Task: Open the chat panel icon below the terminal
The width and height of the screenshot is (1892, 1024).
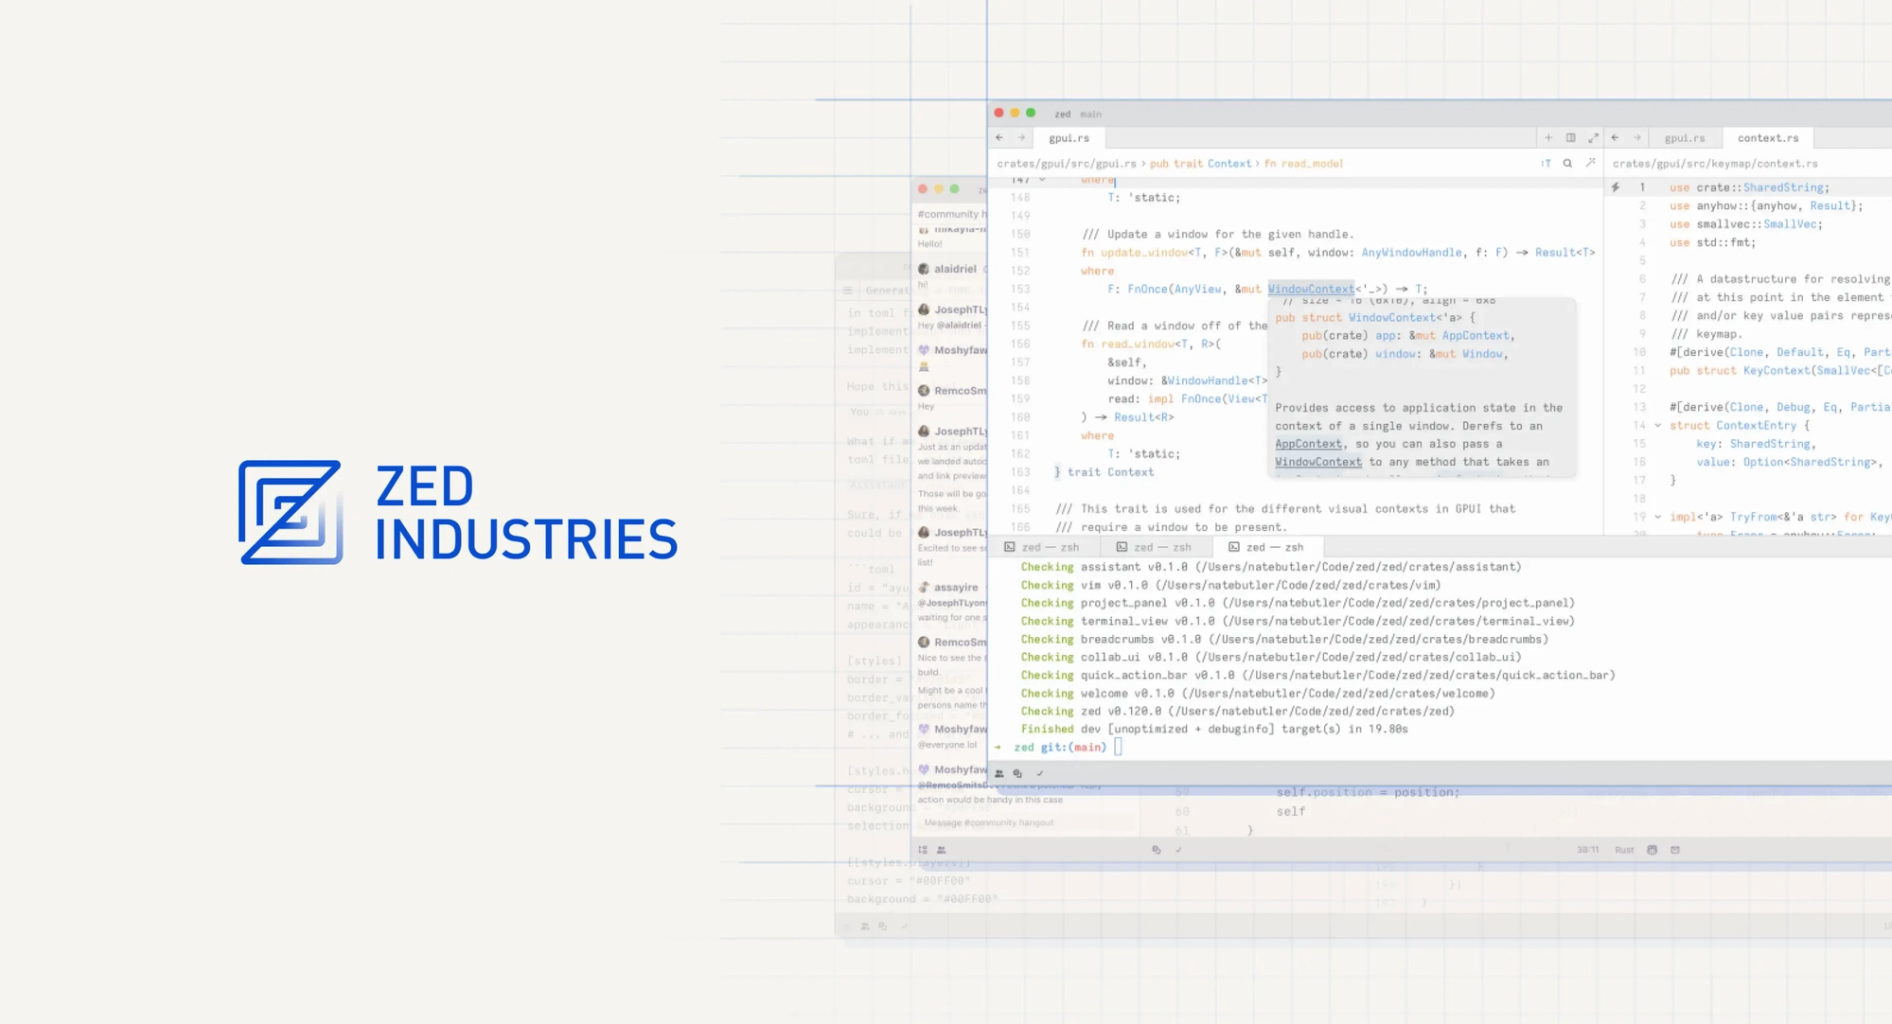Action: point(1018,773)
